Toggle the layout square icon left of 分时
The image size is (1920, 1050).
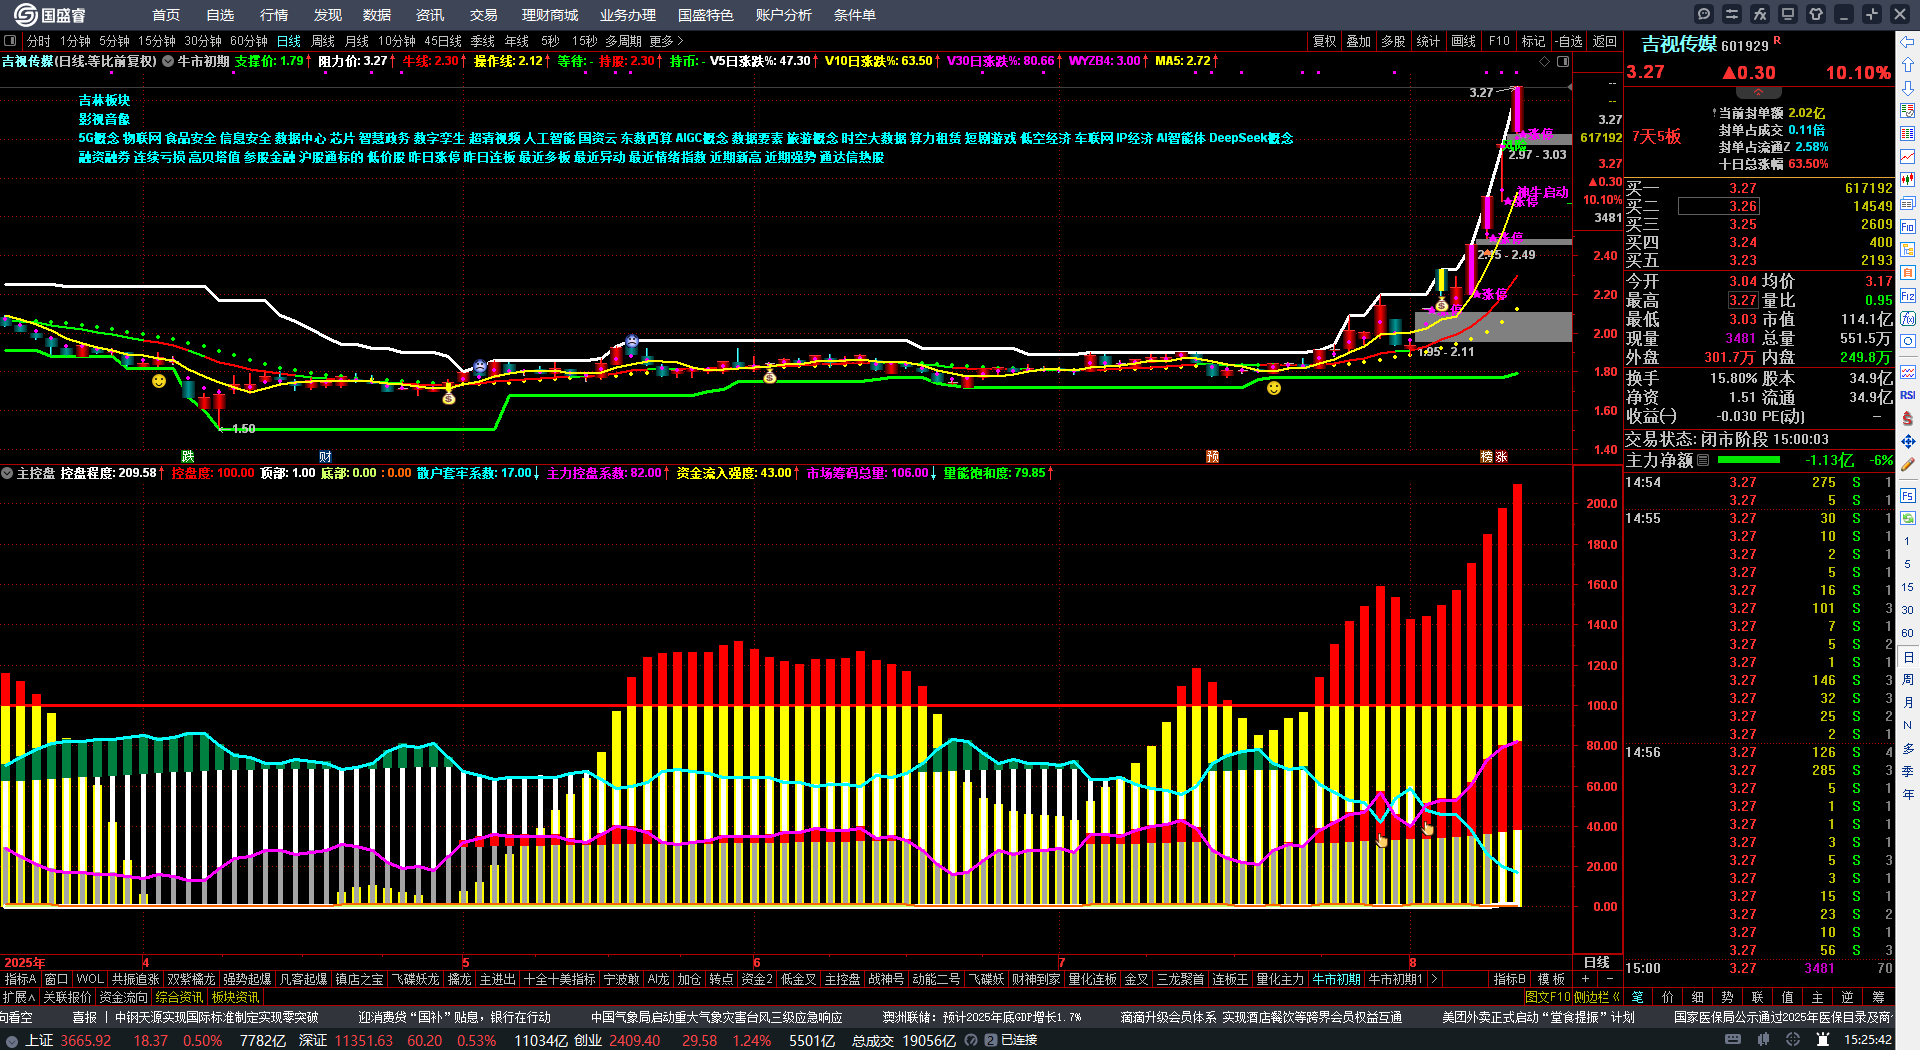pos(10,41)
